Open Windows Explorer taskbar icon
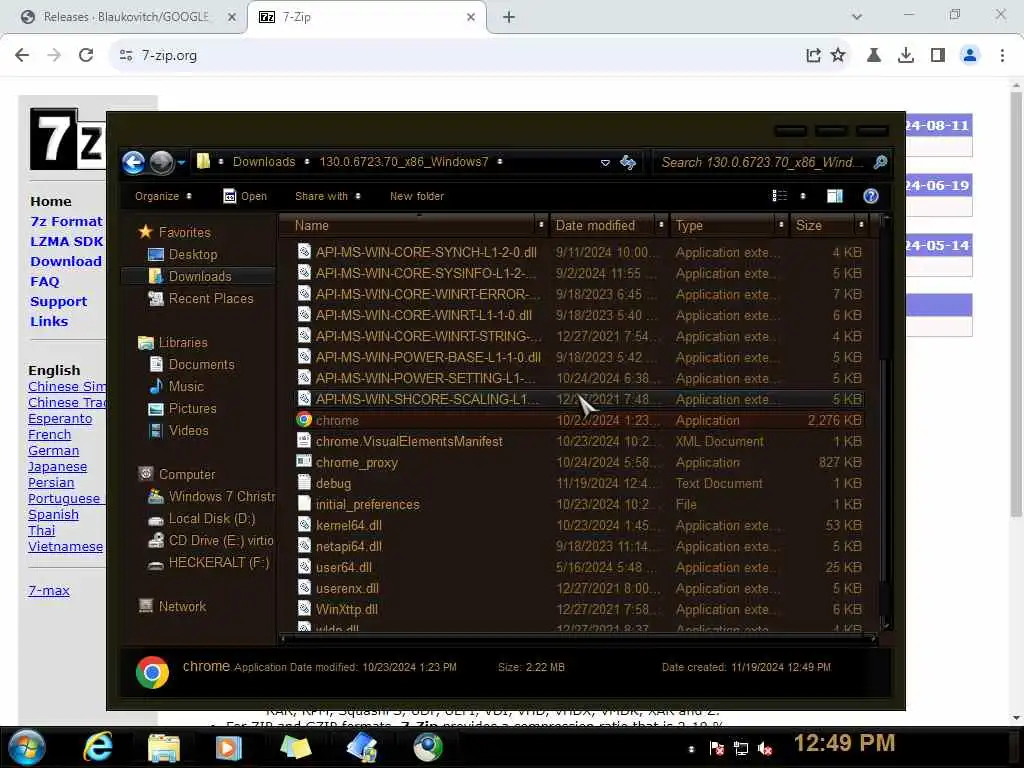The width and height of the screenshot is (1024, 768). pyautogui.click(x=163, y=748)
